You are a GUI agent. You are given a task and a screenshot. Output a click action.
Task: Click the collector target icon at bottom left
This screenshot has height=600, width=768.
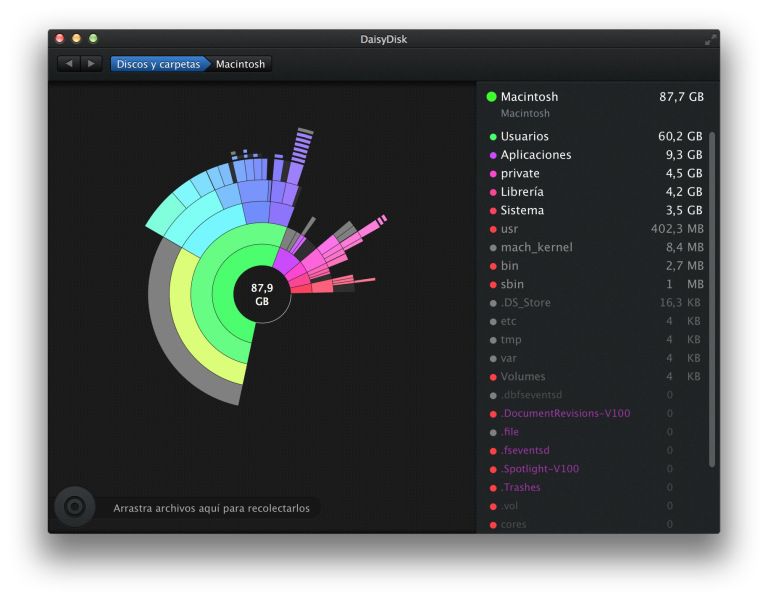pos(75,506)
